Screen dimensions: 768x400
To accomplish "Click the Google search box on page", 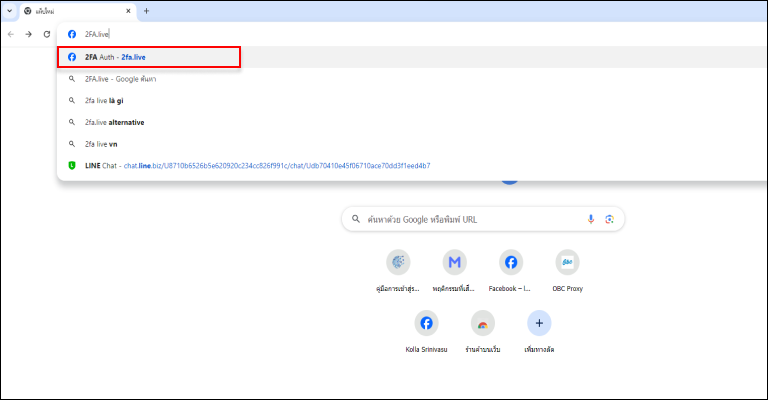I will [x=483, y=219].
